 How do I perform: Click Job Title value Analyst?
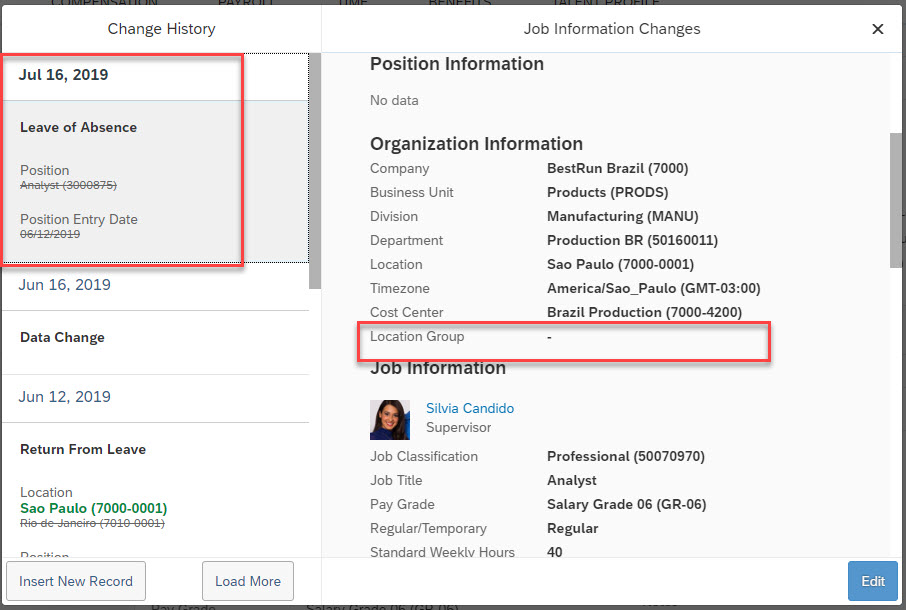tap(572, 481)
